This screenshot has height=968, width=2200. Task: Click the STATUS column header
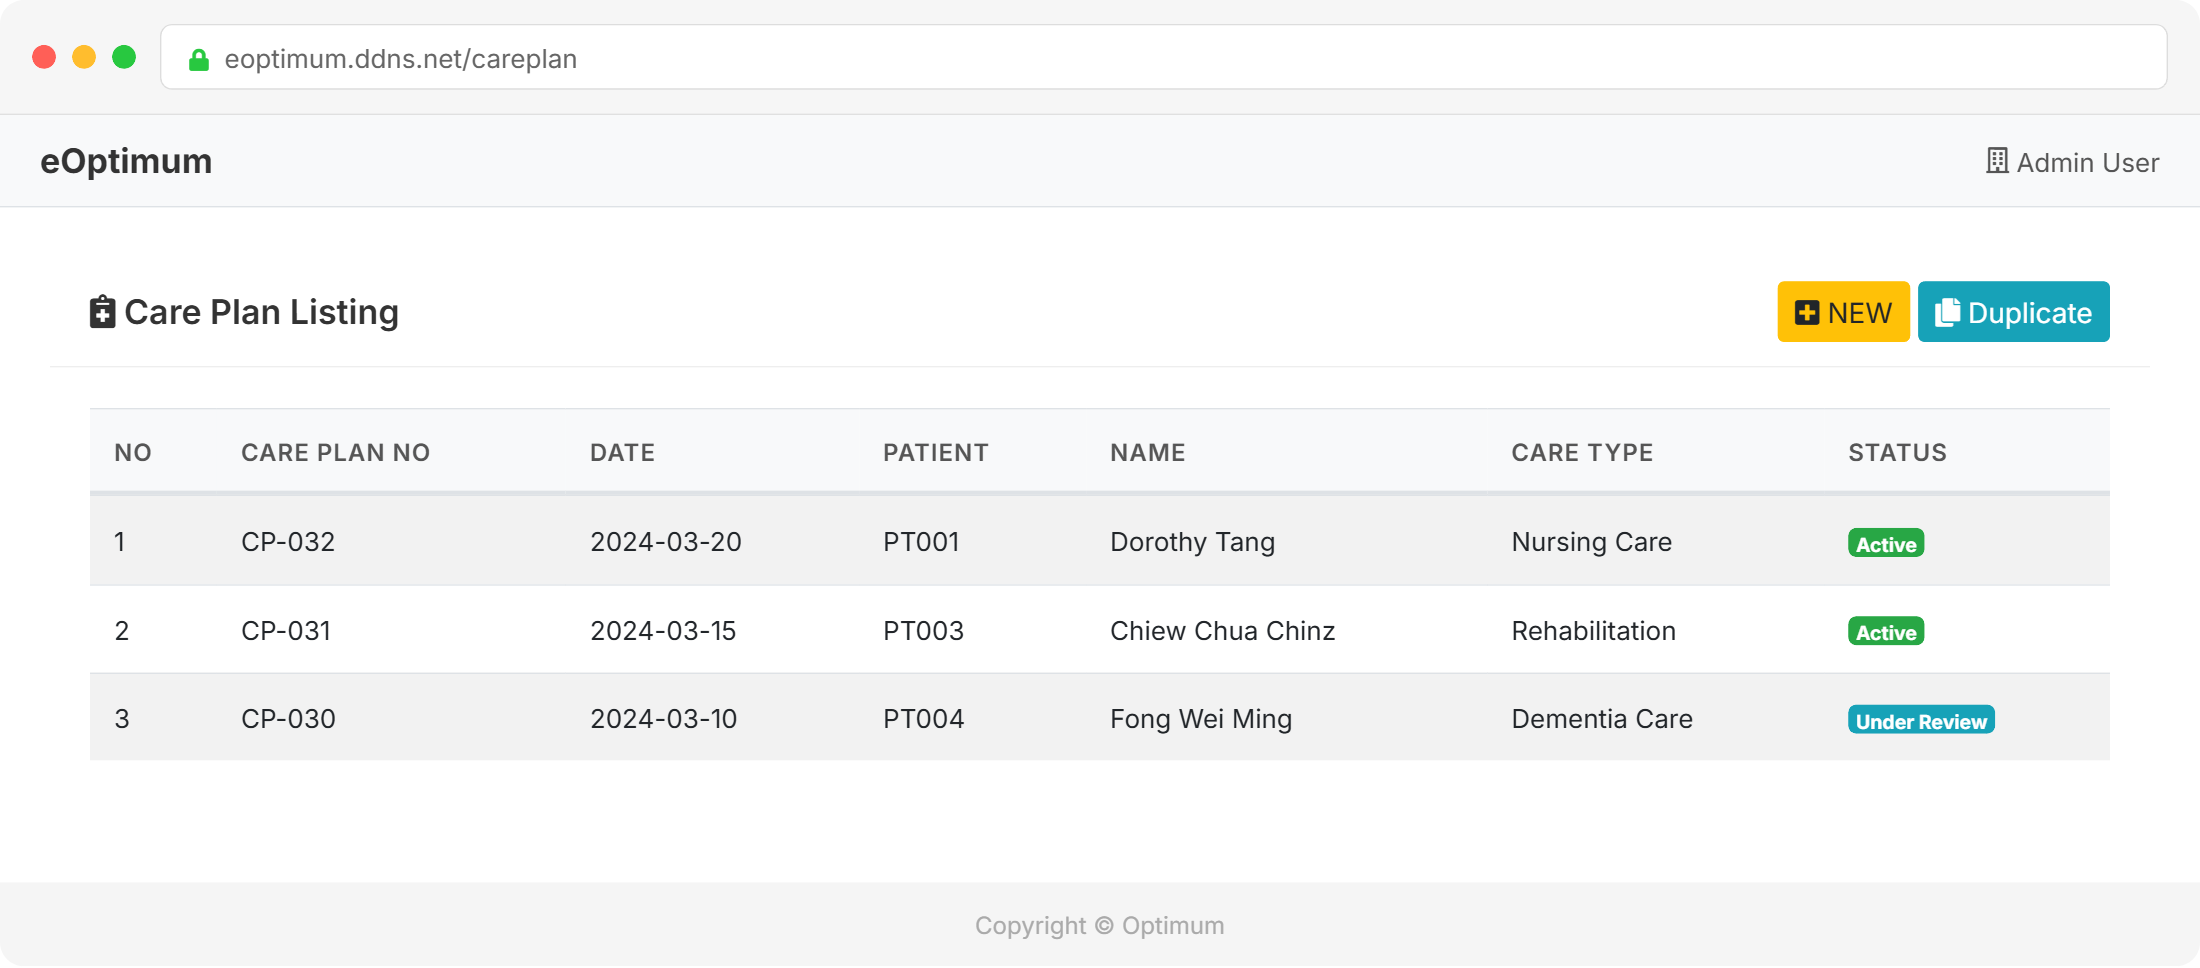click(1897, 453)
